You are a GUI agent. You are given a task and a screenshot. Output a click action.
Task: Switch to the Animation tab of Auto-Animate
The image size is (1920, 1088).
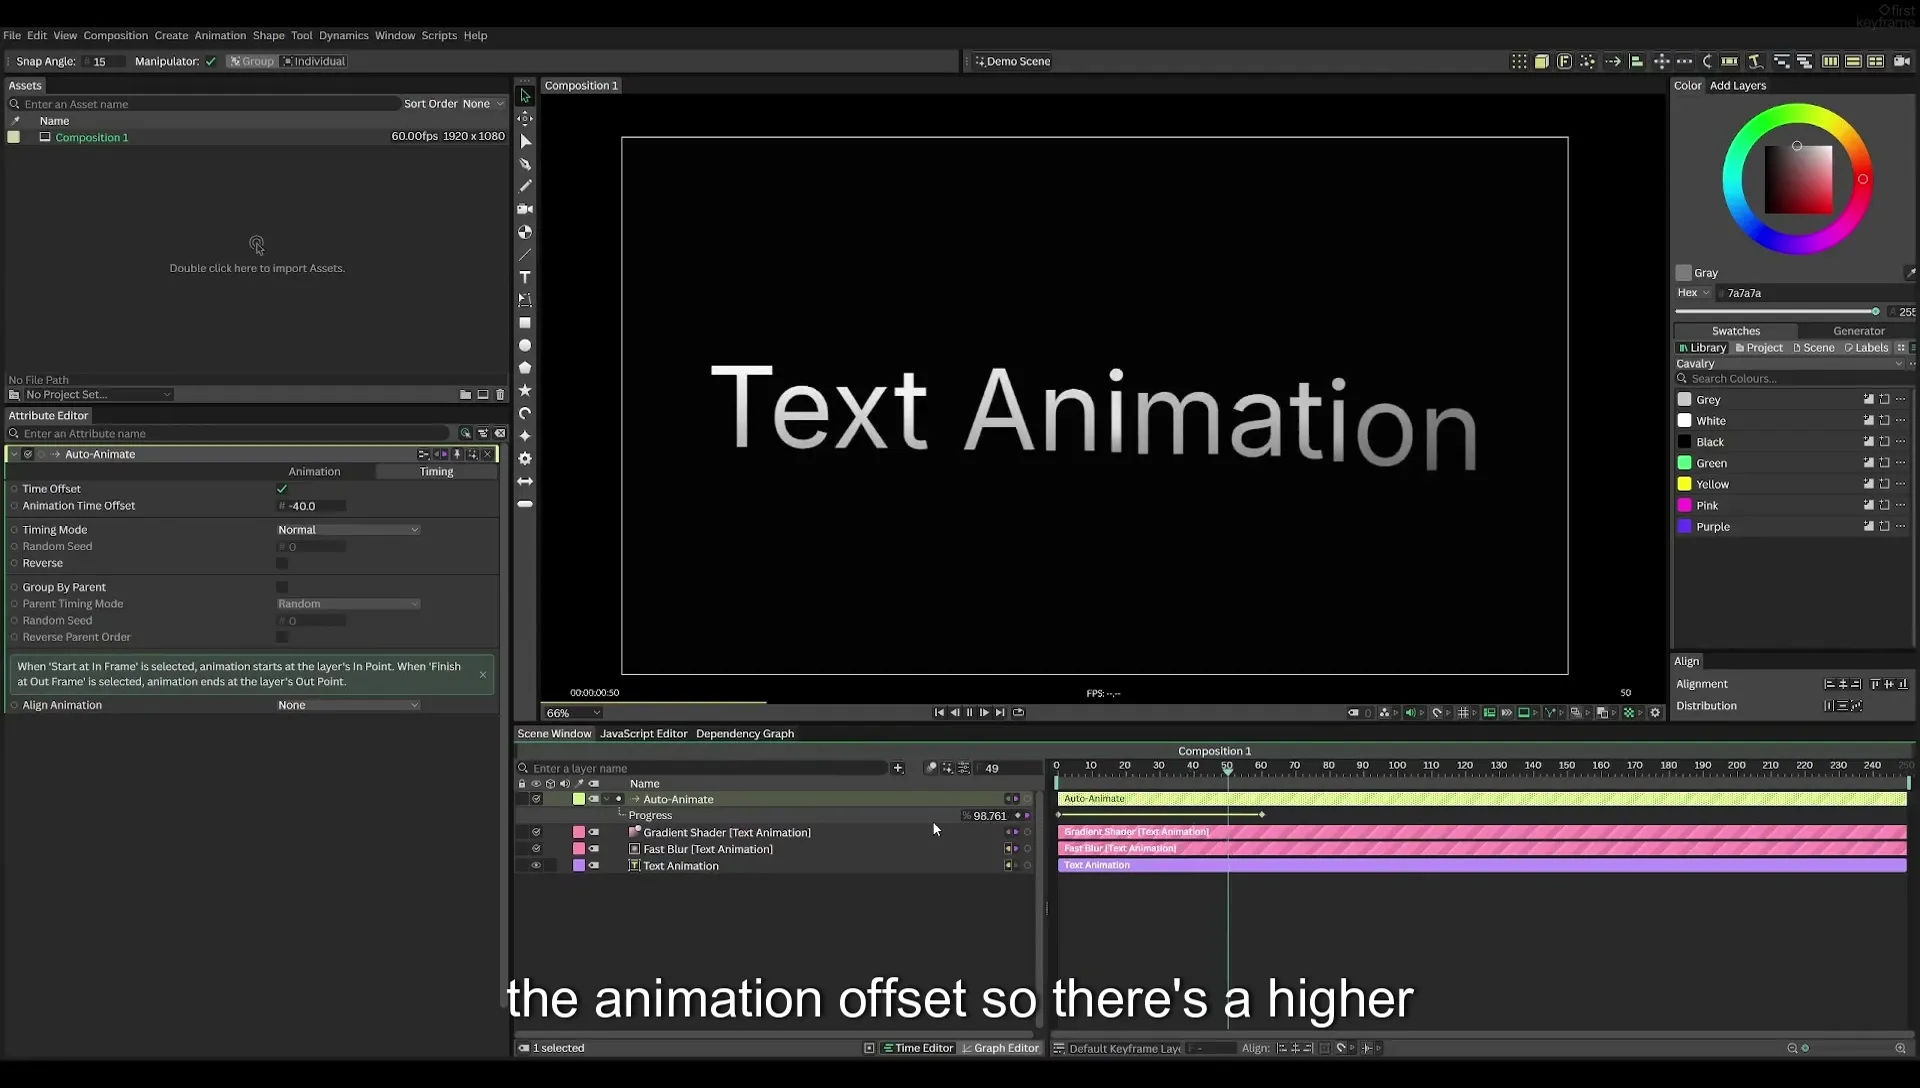314,472
